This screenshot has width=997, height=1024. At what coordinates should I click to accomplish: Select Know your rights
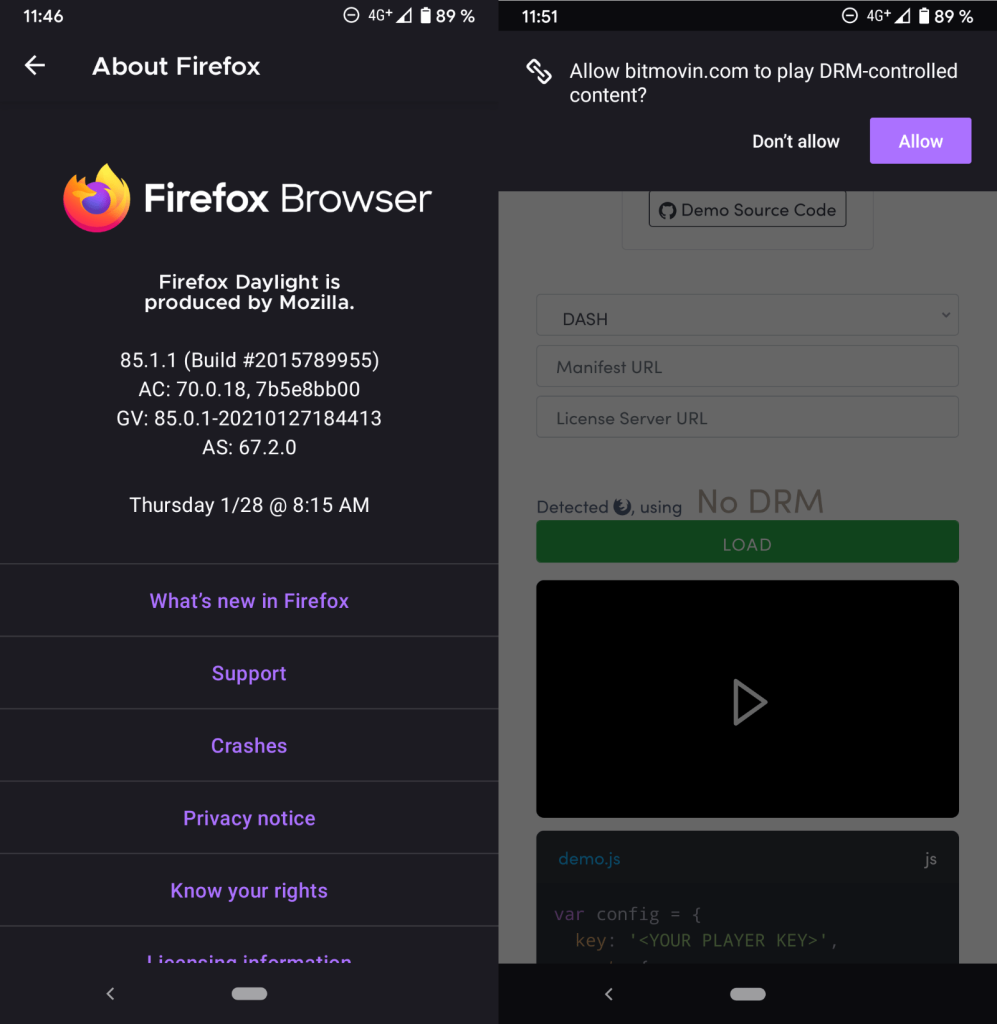(x=249, y=891)
